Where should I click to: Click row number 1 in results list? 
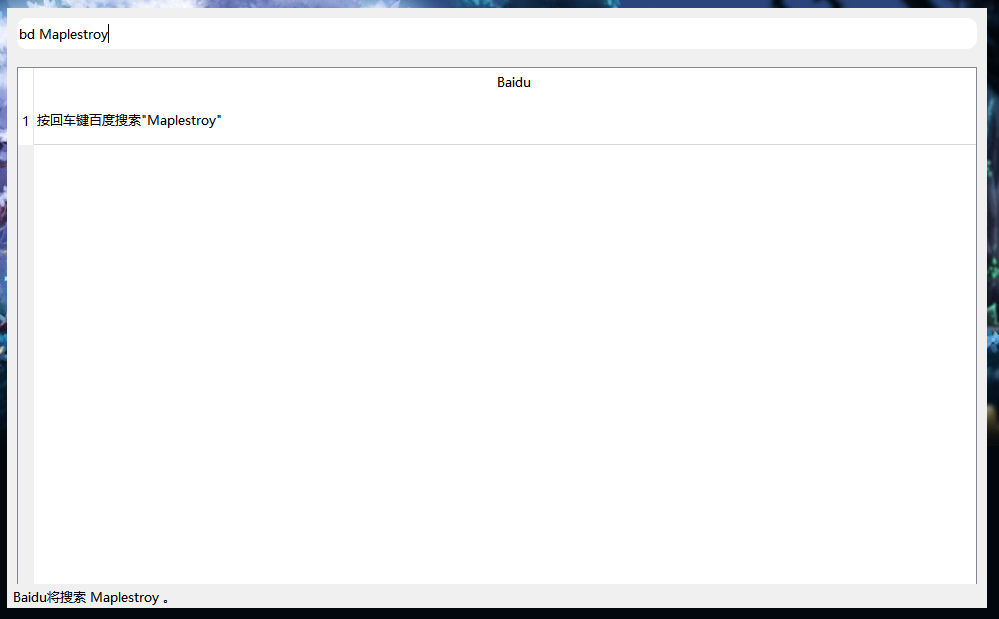pyautogui.click(x=25, y=121)
